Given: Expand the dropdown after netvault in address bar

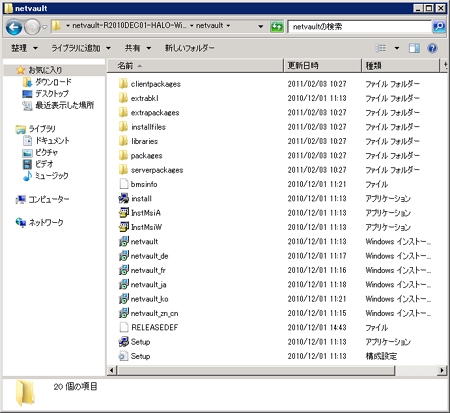Looking at the screenshot, I should 228,26.
